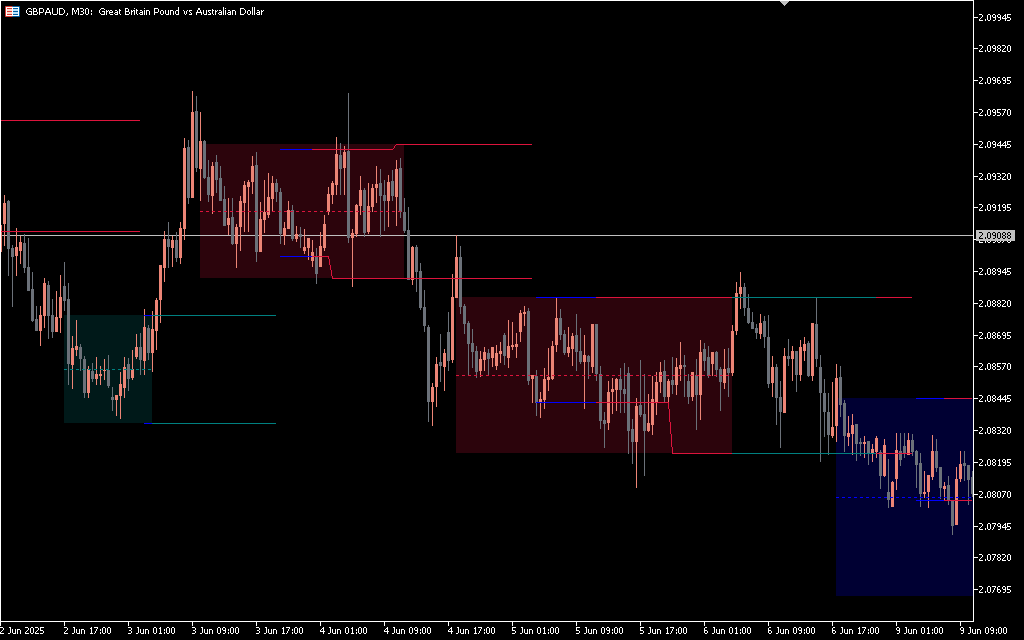Click the 2.09570 price scale label
The image size is (1024, 640).
(x=996, y=113)
